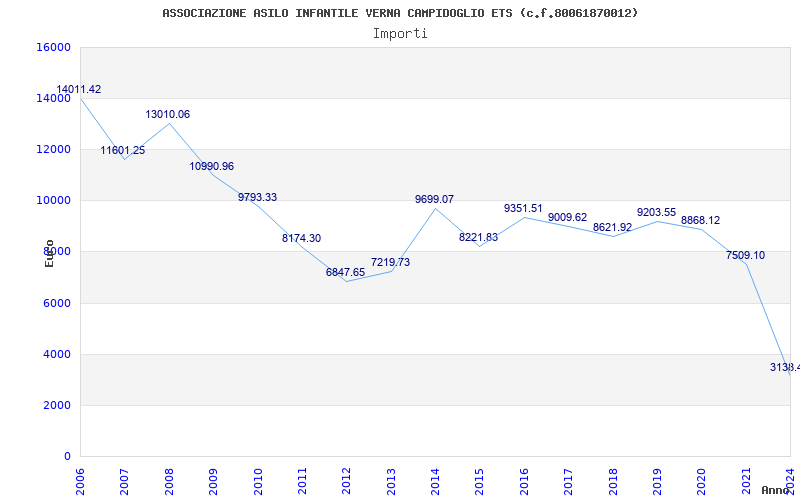Image resolution: width=800 pixels, height=500 pixels.
Task: Click the x-axis year 2016
Action: point(524,482)
